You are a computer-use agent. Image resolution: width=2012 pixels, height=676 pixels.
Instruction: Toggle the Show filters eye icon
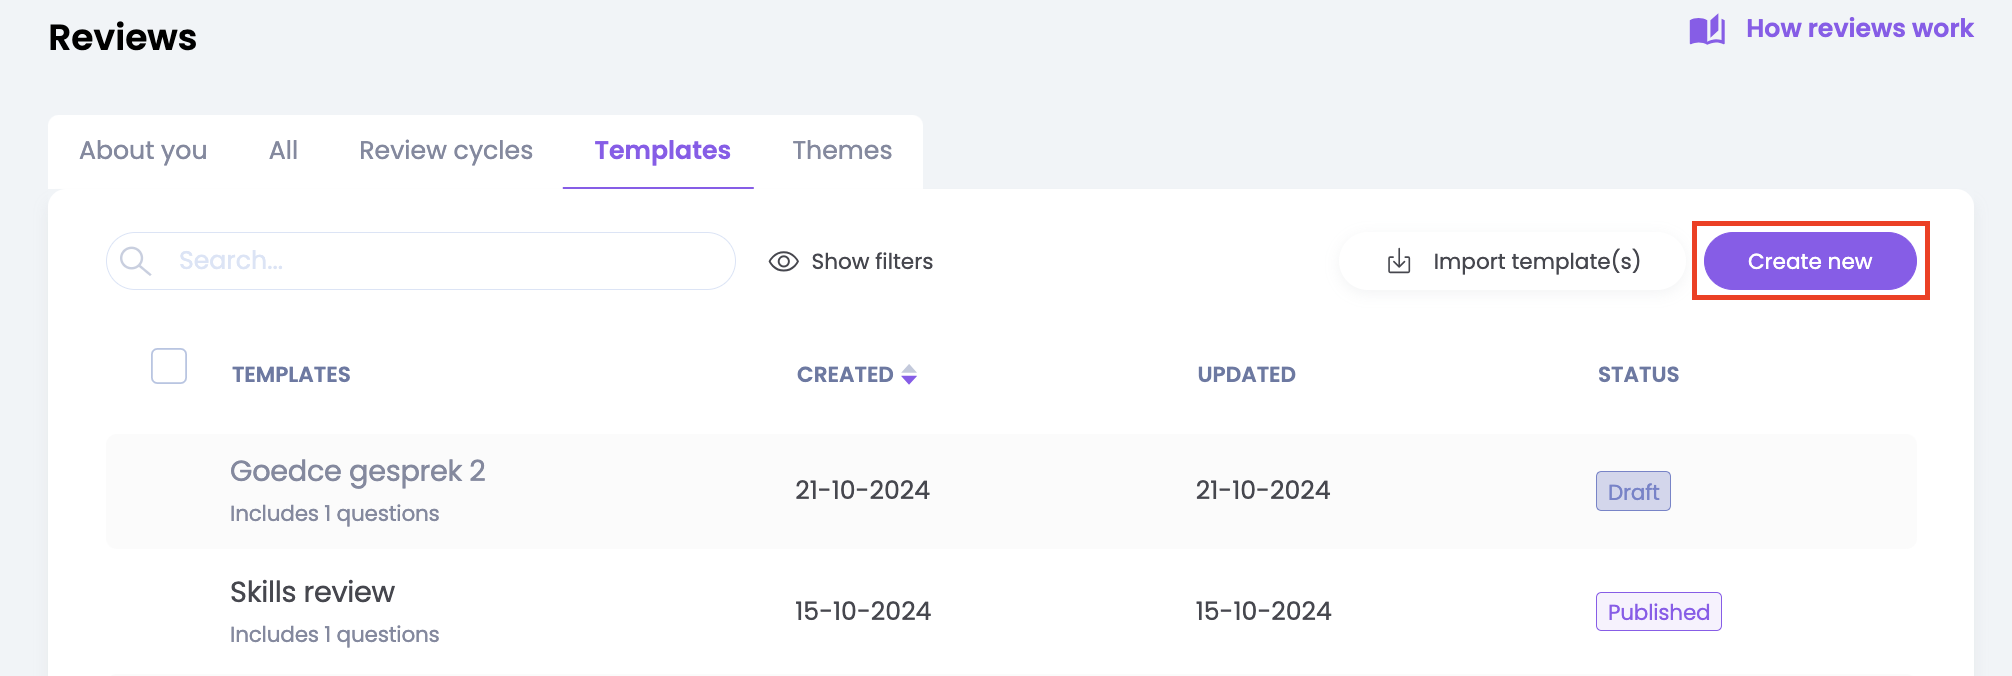783,262
